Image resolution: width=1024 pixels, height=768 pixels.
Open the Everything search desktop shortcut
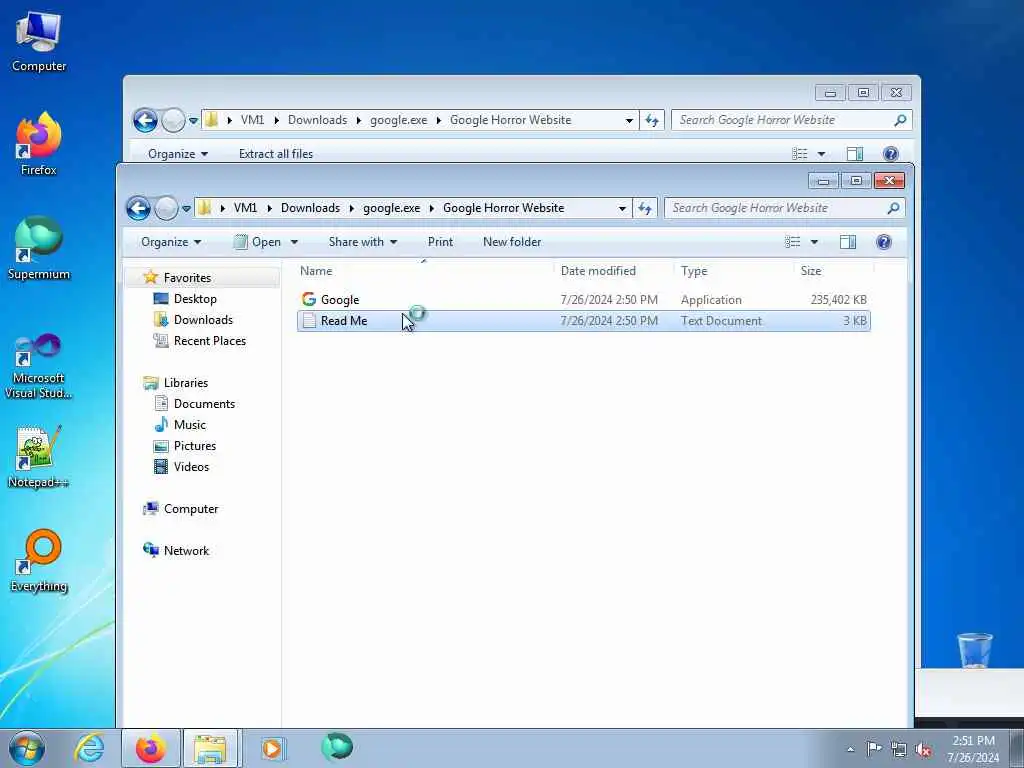[x=39, y=560]
